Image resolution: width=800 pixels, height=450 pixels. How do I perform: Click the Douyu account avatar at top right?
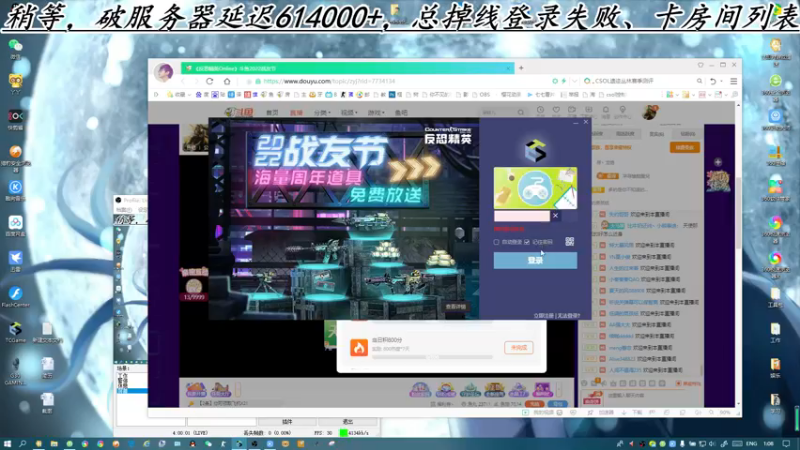coord(649,112)
